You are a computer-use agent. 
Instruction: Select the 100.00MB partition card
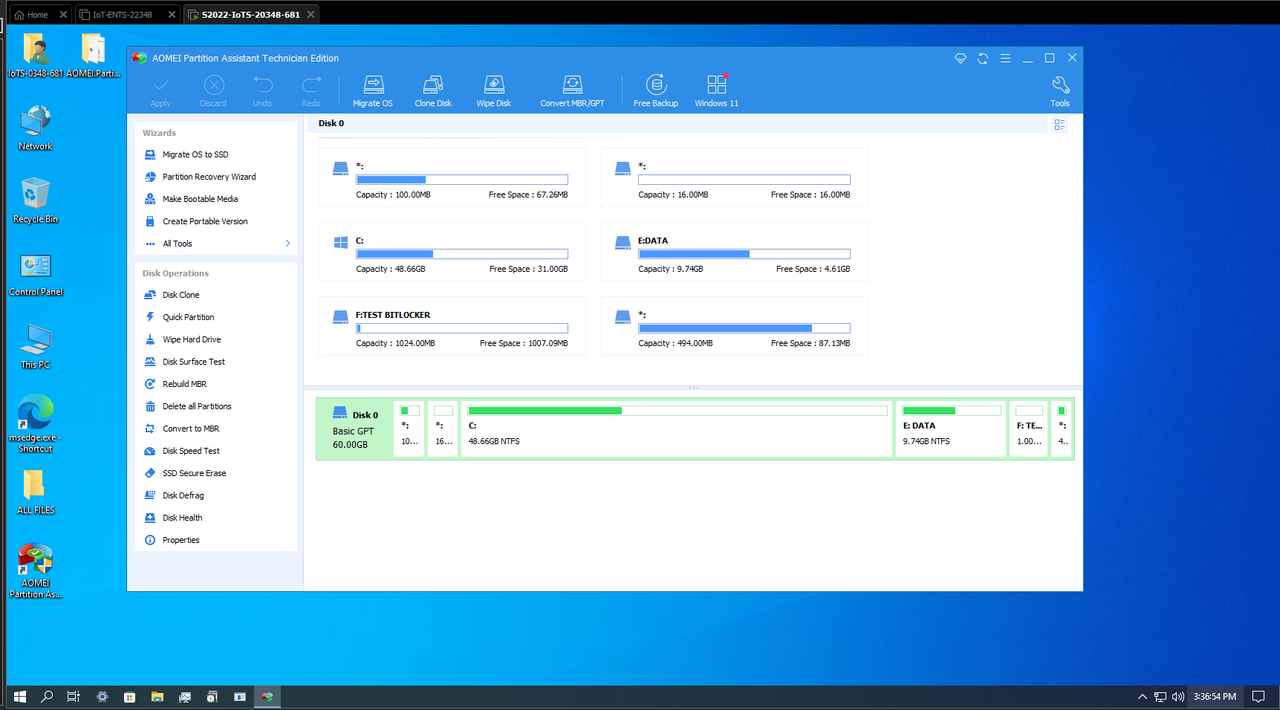point(452,178)
